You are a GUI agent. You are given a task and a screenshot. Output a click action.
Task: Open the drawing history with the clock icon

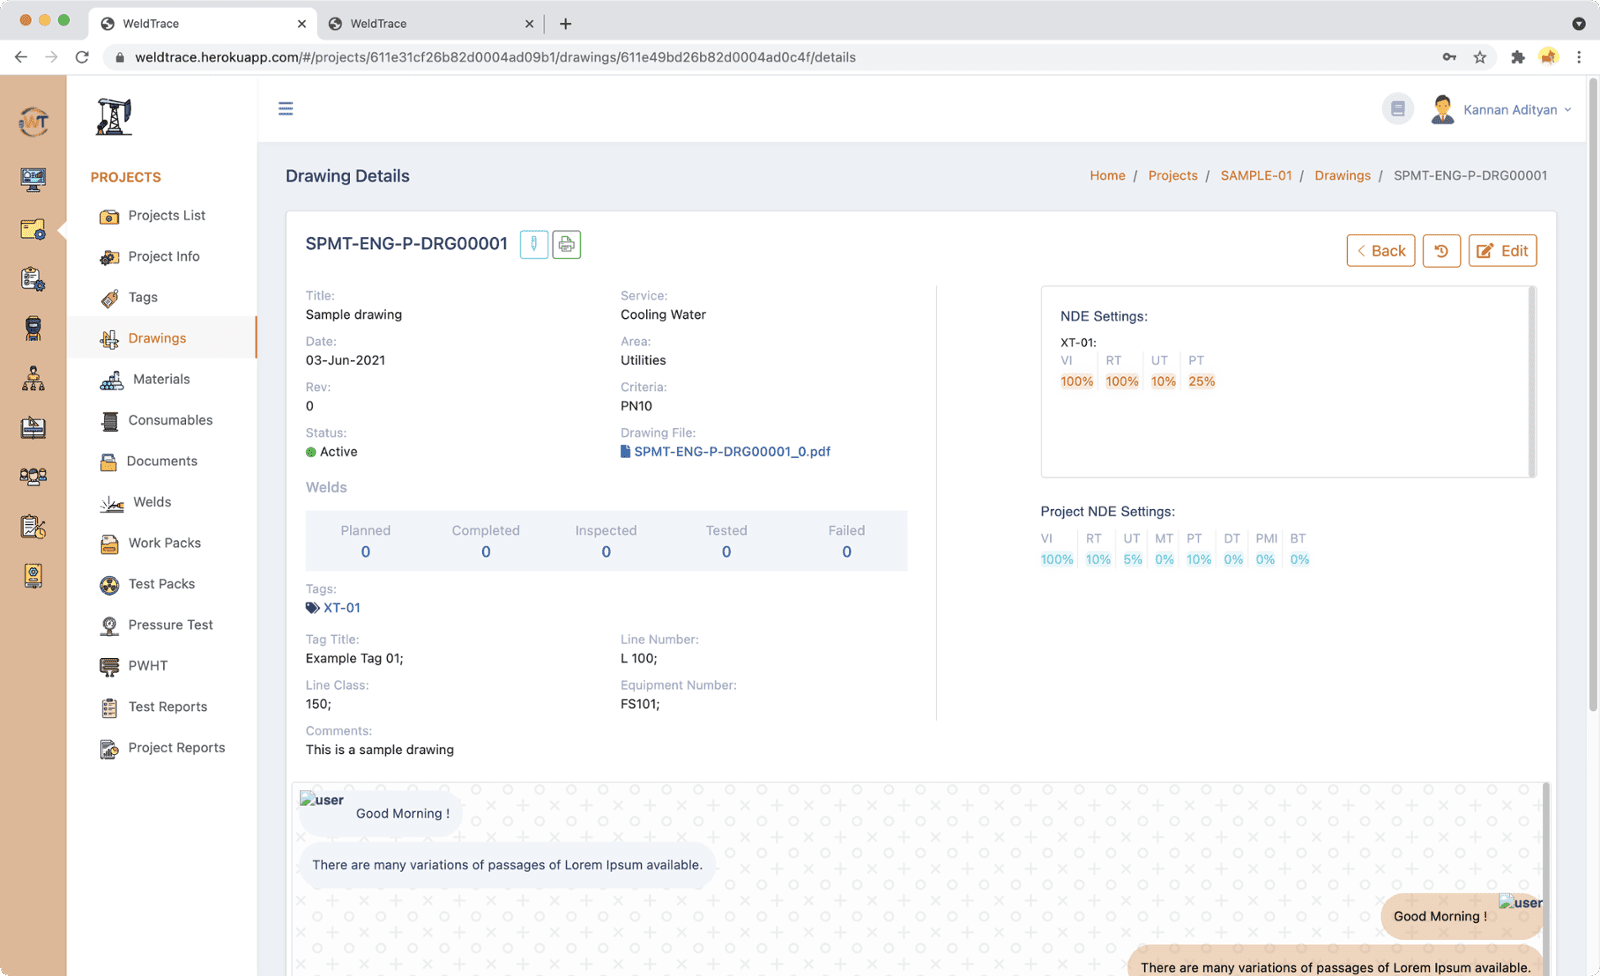click(1441, 251)
